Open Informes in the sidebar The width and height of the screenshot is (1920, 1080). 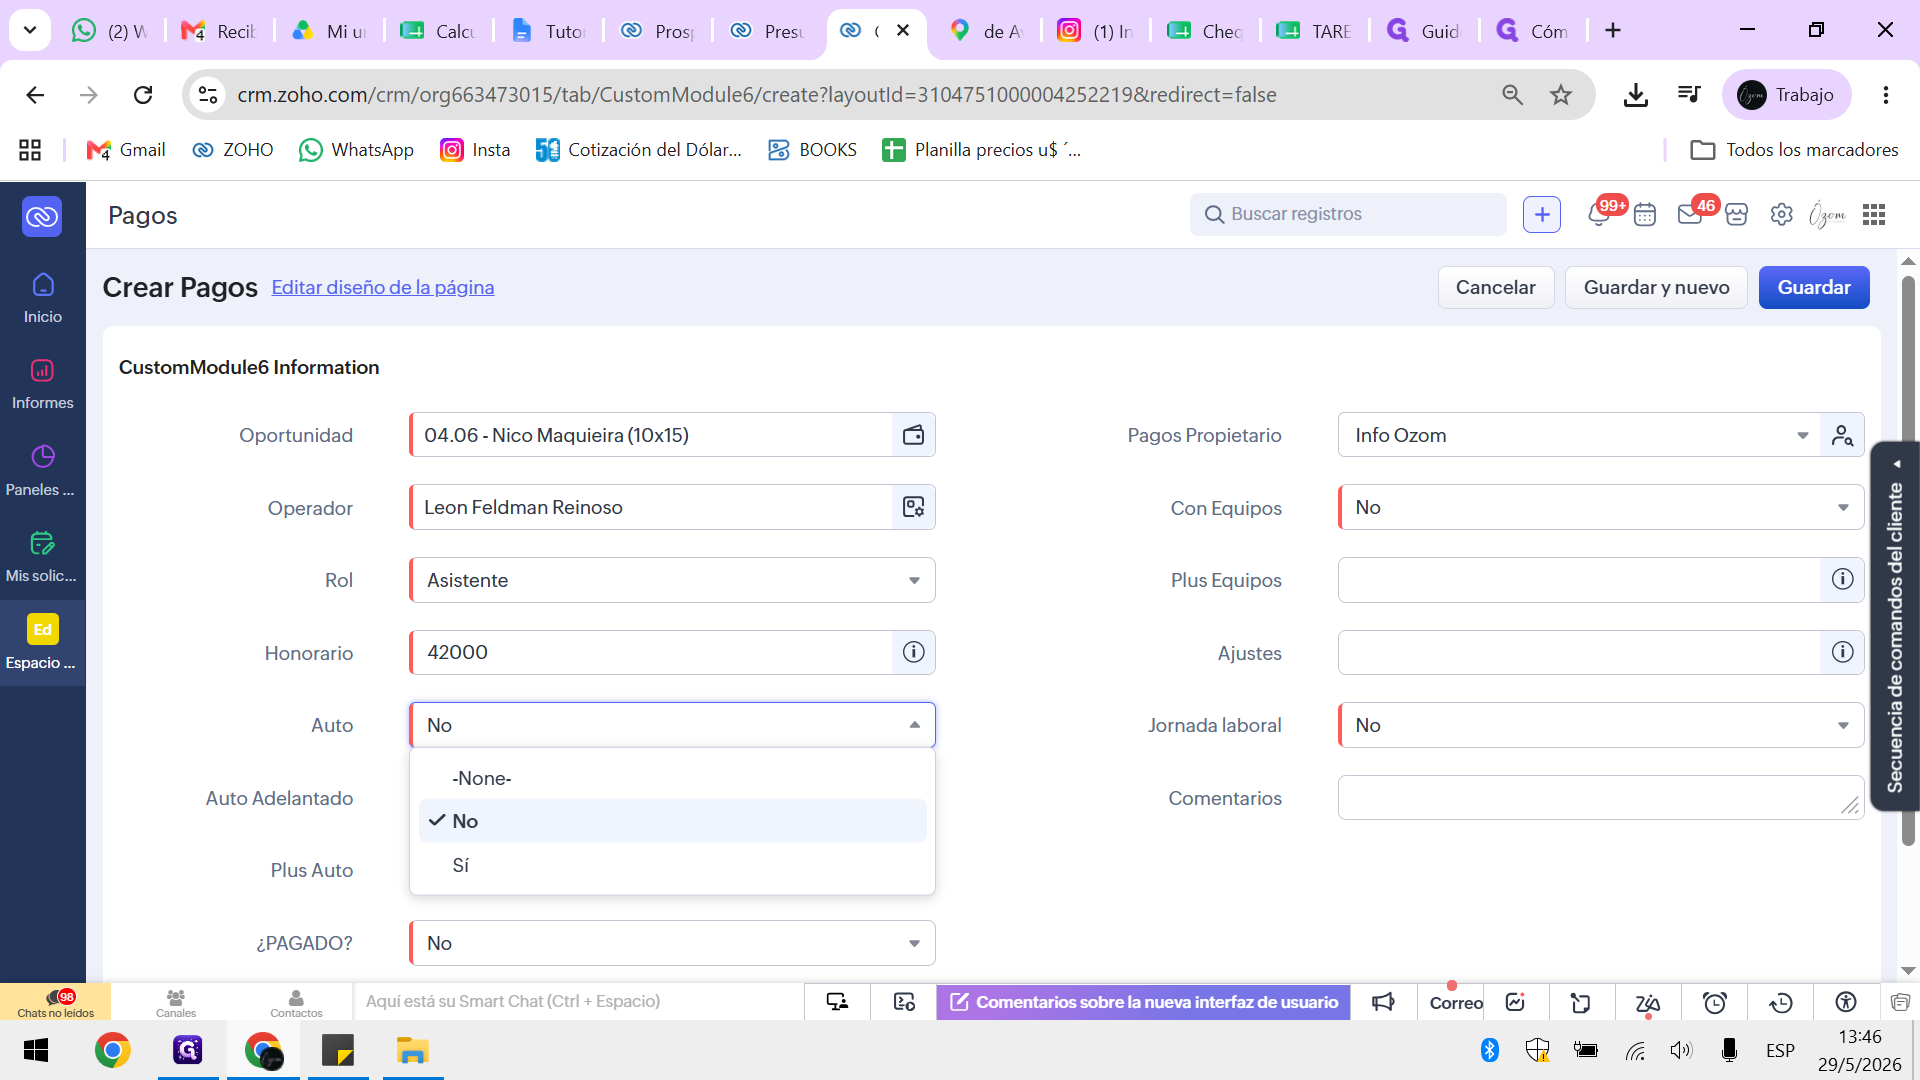(43, 385)
